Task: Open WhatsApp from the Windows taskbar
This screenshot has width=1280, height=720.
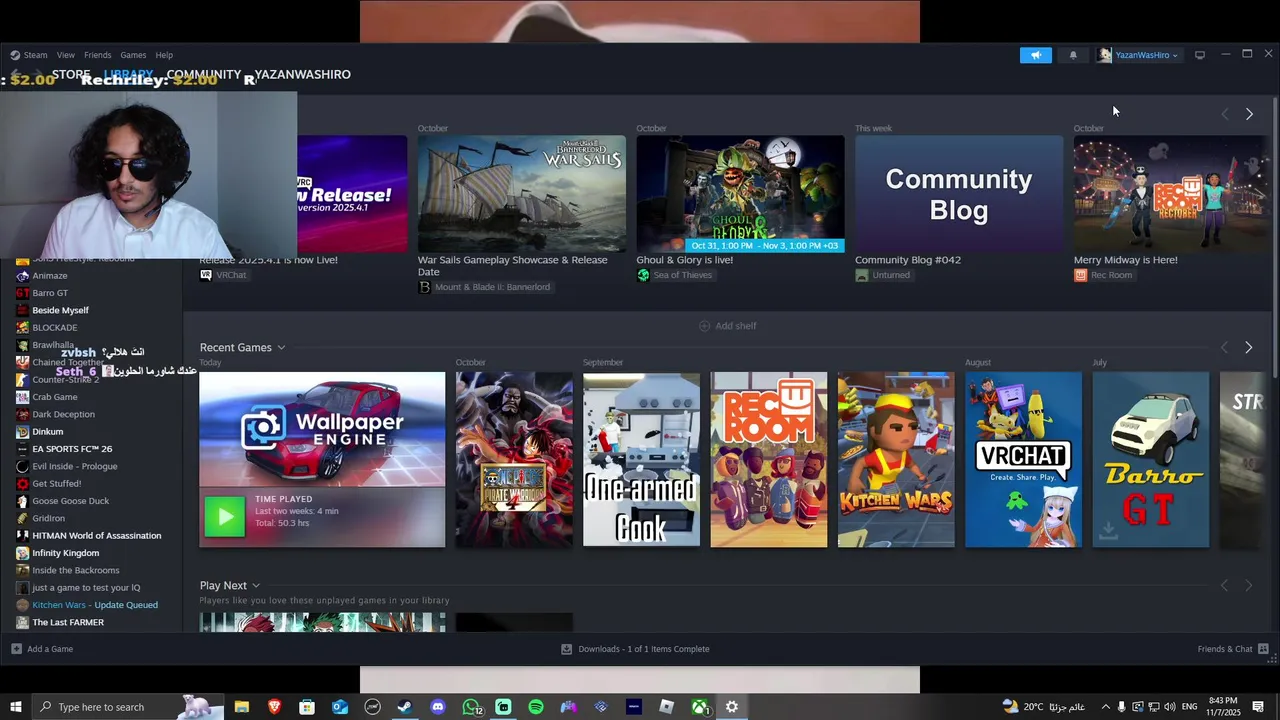Action: [x=471, y=707]
